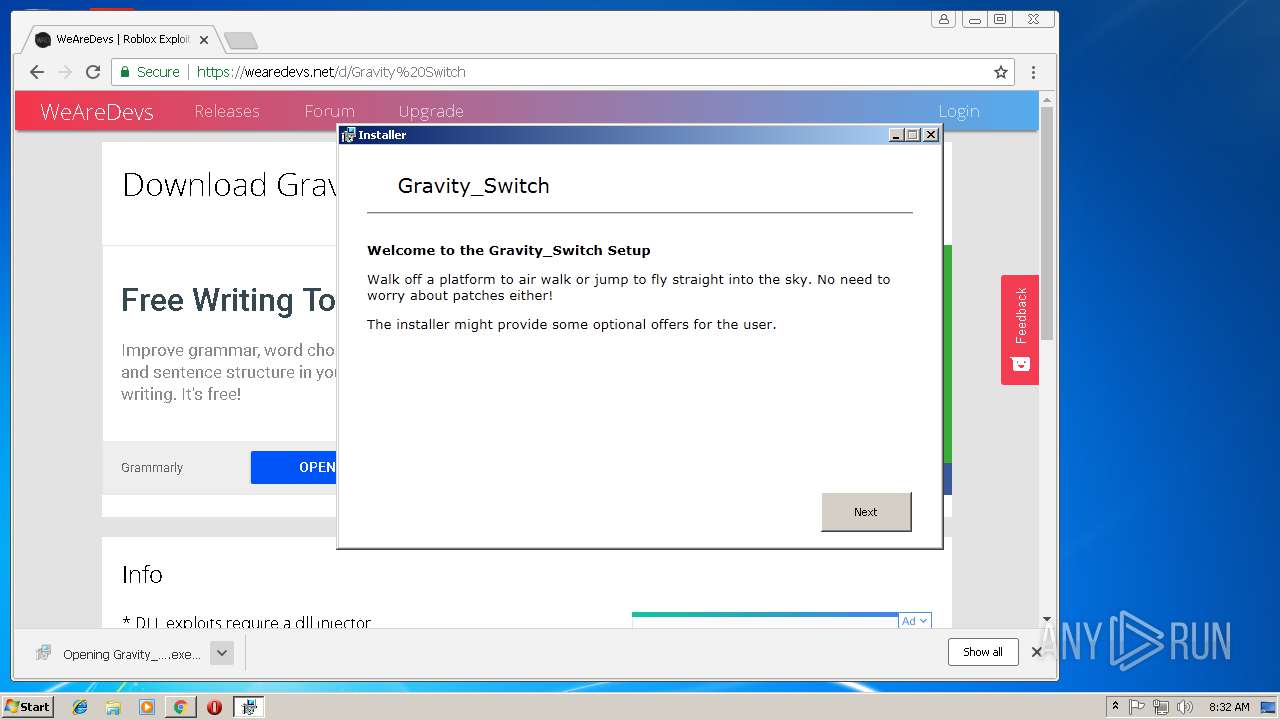The width and height of the screenshot is (1280, 720).
Task: Open Chrome three-dot menu
Action: pyautogui.click(x=1033, y=72)
